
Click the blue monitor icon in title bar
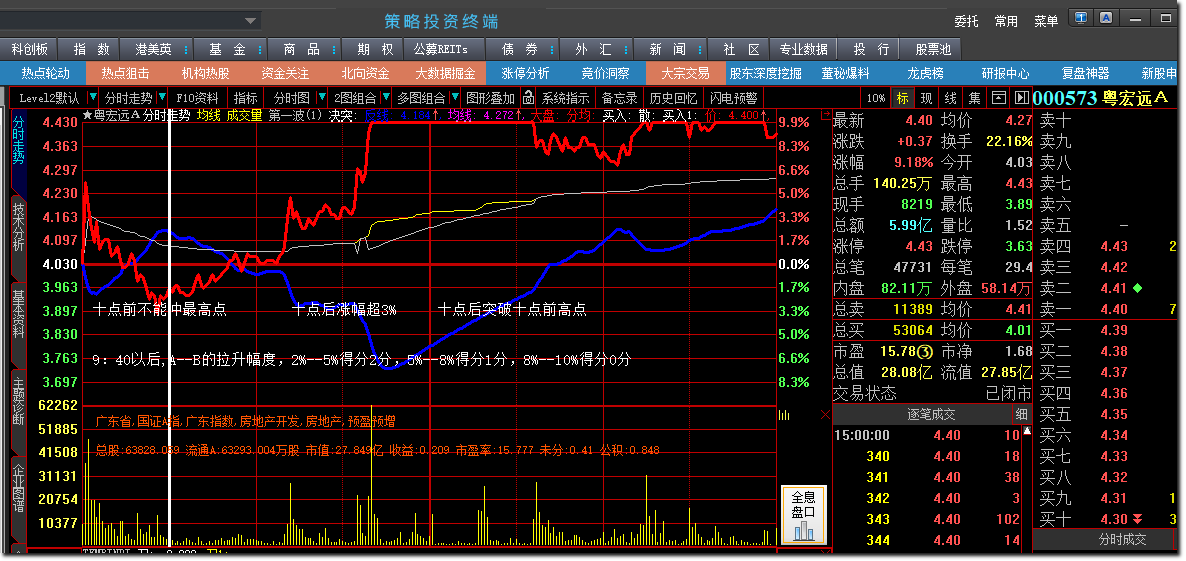click(x=1081, y=17)
